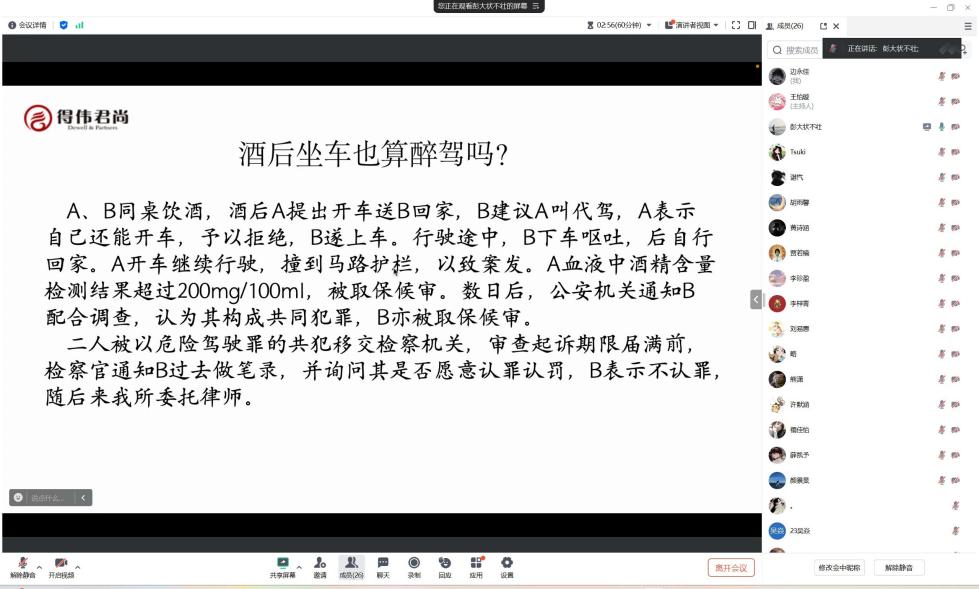Start 录制 recording
This screenshot has width=979, height=589.
point(414,567)
